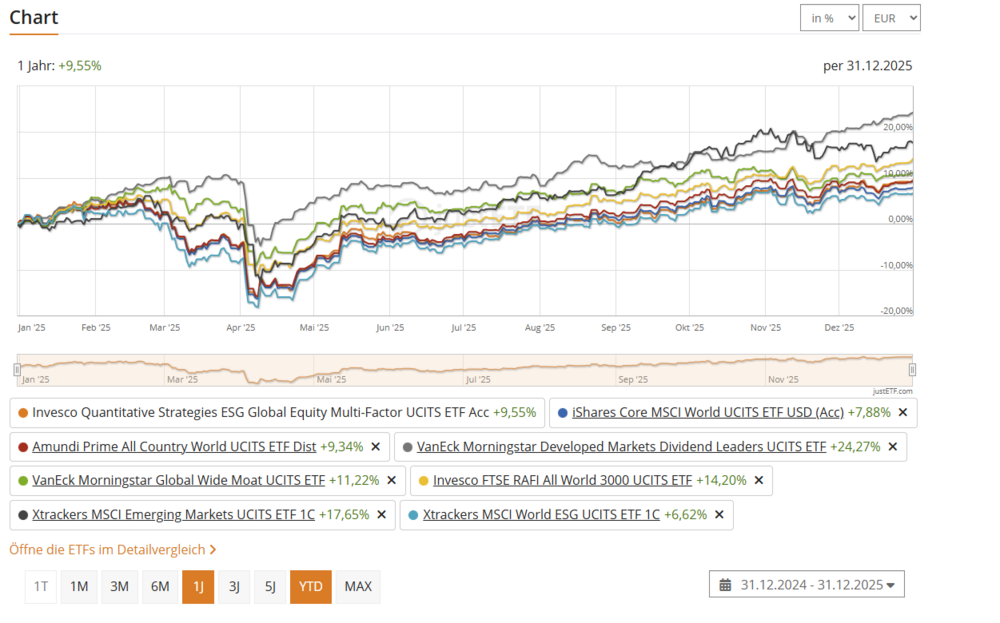Click the orange Invesco Quantitative Strategies legend dot

tap(23, 412)
